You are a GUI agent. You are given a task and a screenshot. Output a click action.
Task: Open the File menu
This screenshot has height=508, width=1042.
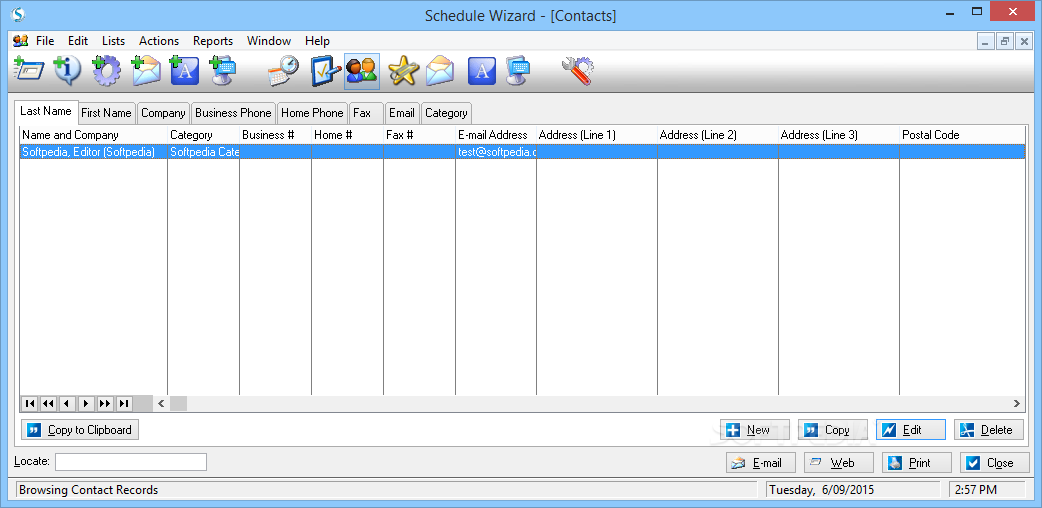(45, 41)
